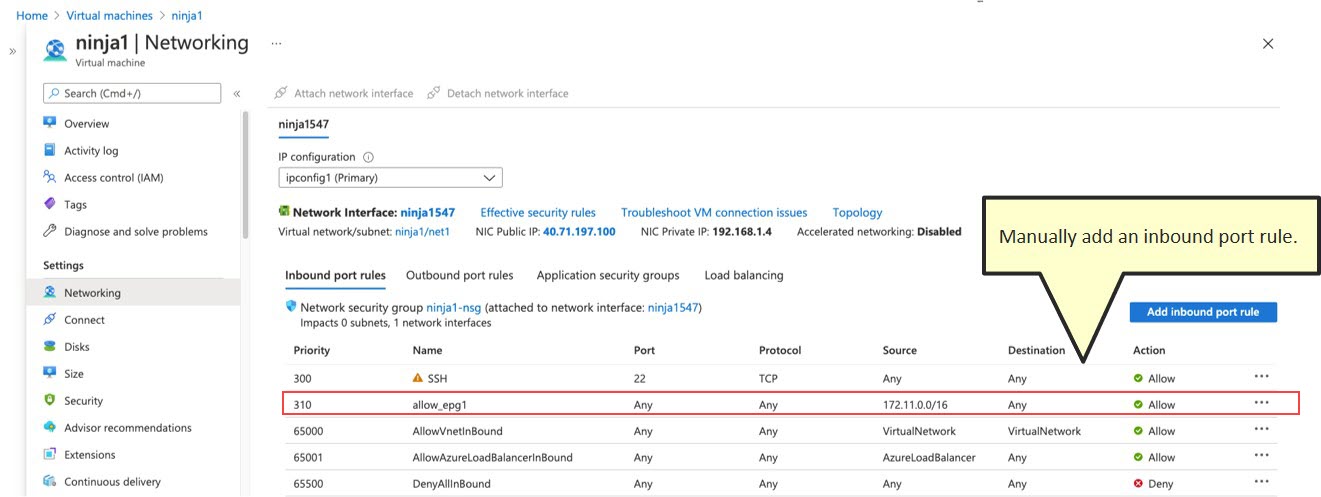Click Access control (IAM) people icon
Image resolution: width=1321 pixels, height=497 pixels.
point(50,177)
